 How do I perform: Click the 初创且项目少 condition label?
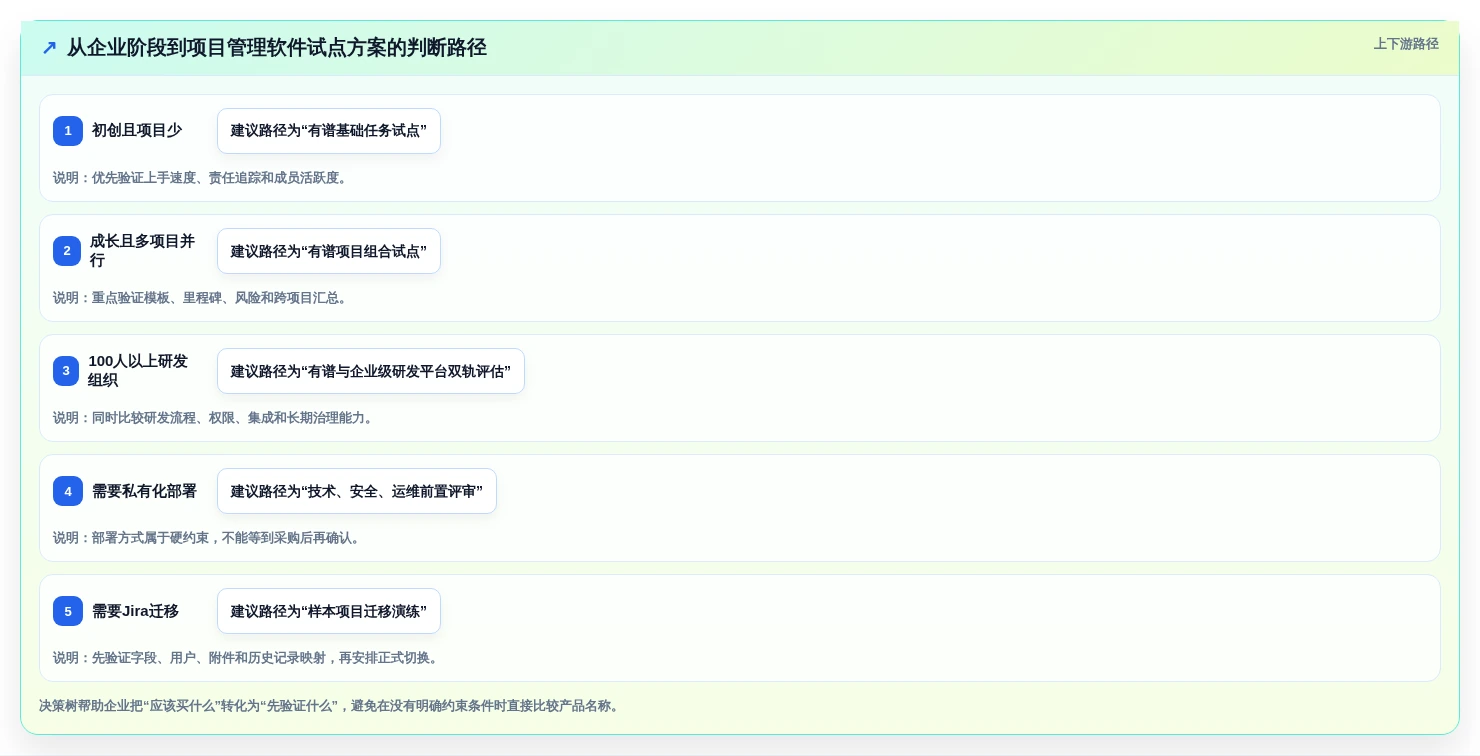[137, 131]
